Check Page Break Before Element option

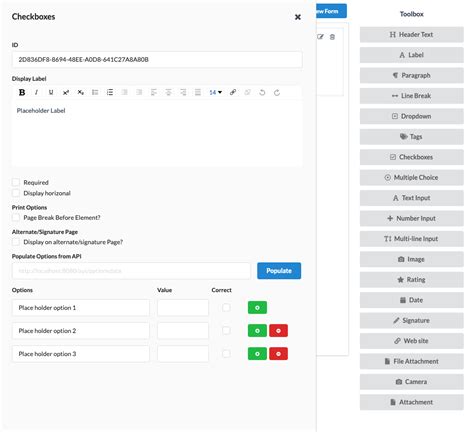(16, 218)
